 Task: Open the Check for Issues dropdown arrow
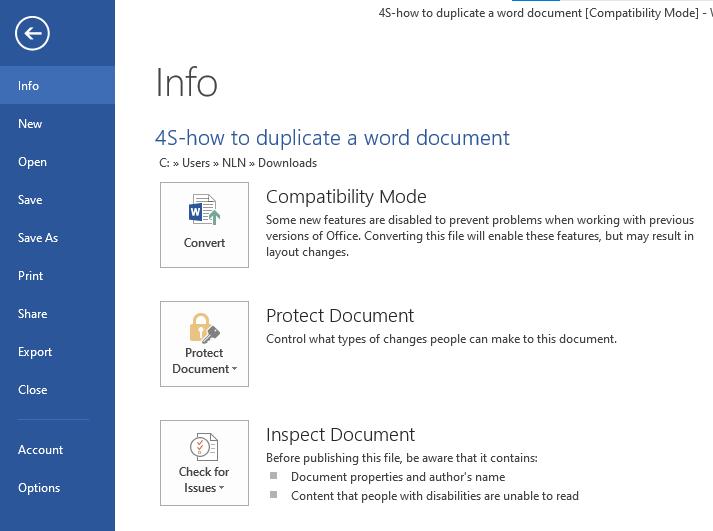pos(221,488)
